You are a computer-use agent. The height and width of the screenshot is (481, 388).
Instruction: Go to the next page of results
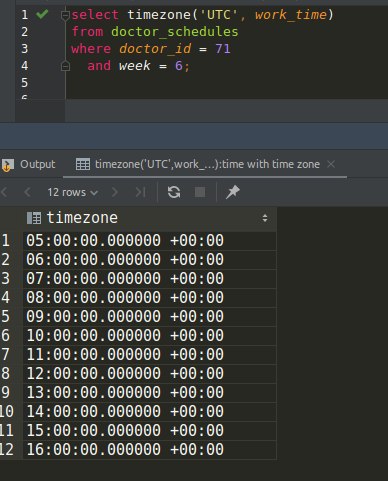(x=115, y=192)
